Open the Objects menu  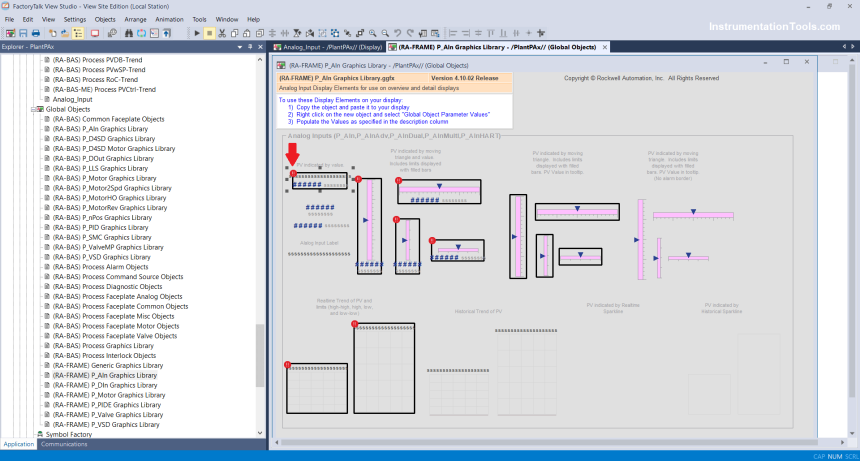click(x=105, y=19)
